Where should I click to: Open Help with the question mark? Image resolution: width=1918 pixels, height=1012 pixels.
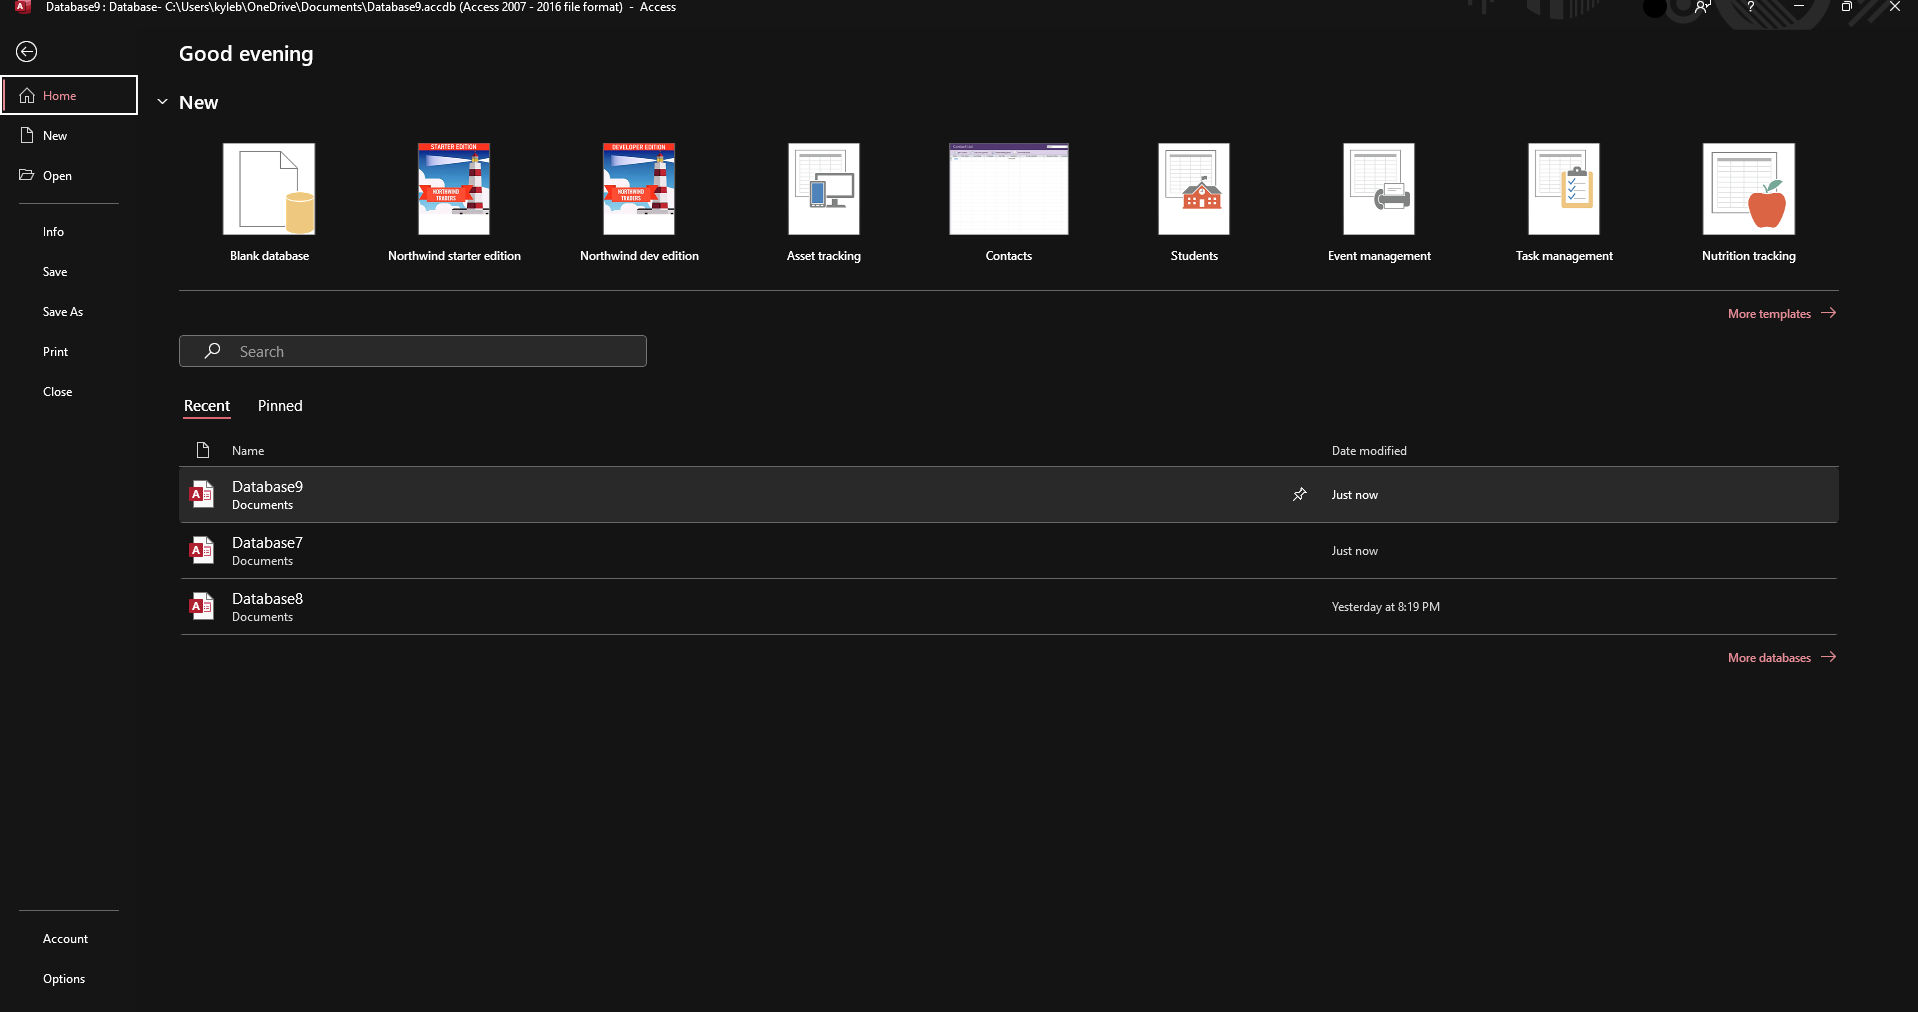[x=1750, y=7]
